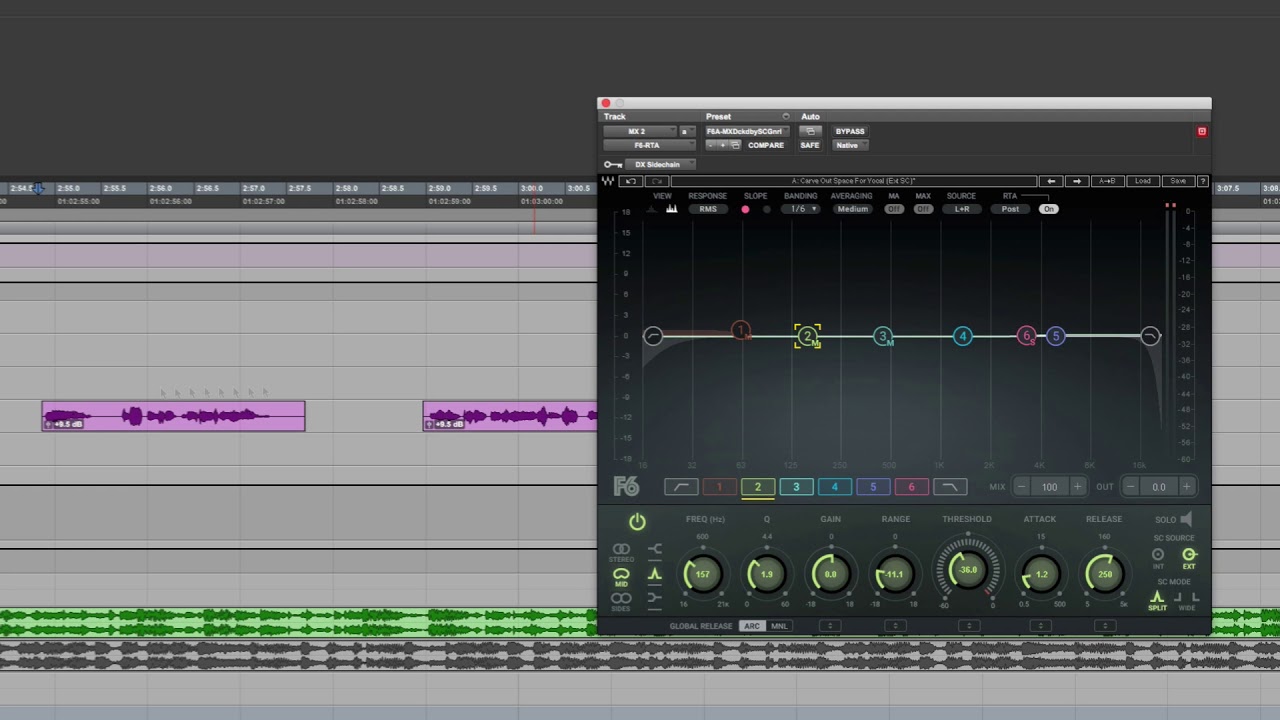The width and height of the screenshot is (1280, 720).
Task: Open the Native format dropdown
Action: [x=850, y=145]
